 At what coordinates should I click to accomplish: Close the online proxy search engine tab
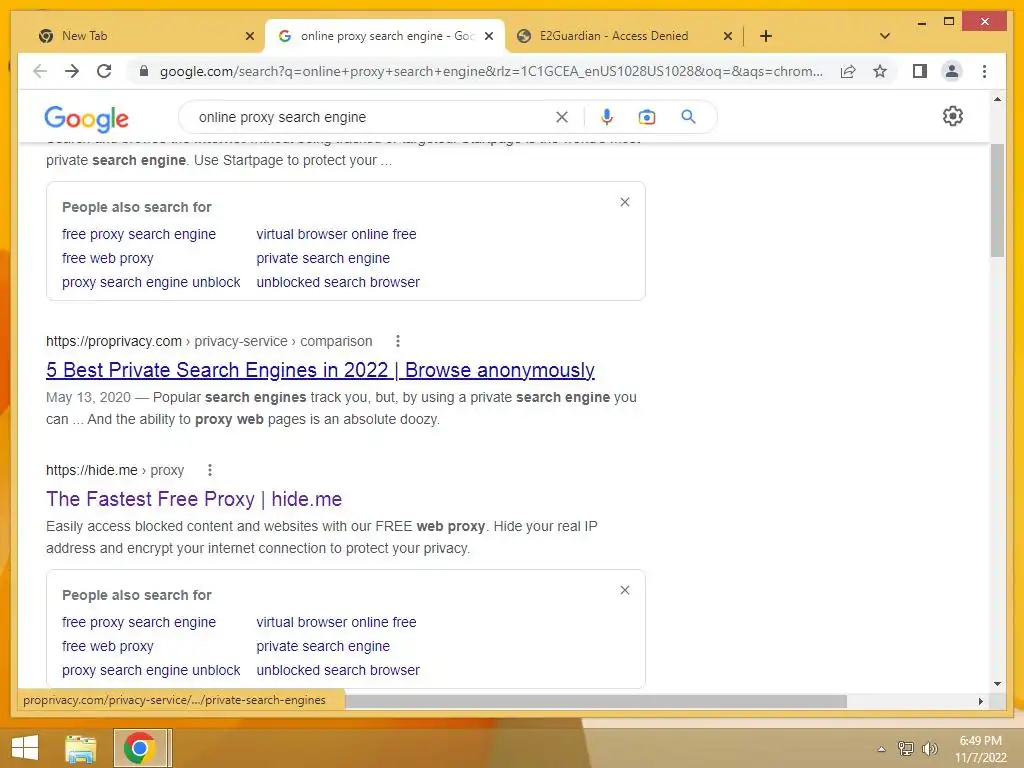click(489, 36)
